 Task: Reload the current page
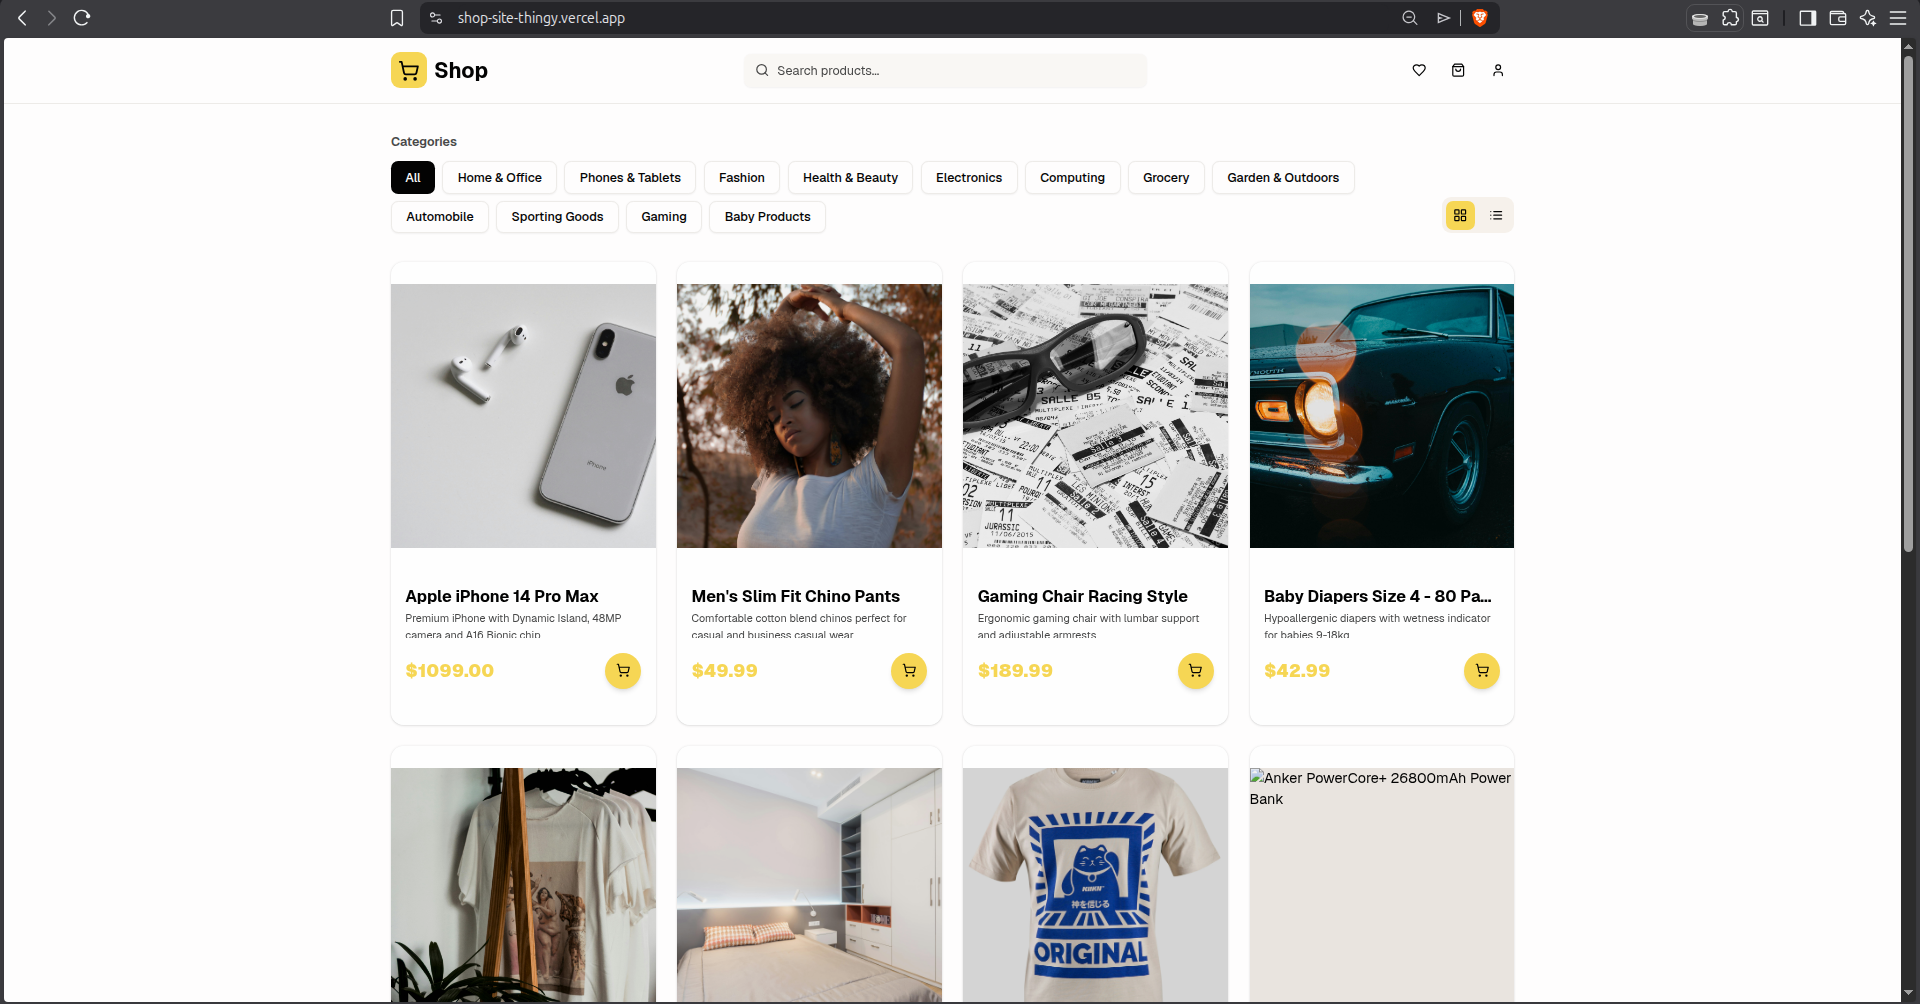[82, 18]
